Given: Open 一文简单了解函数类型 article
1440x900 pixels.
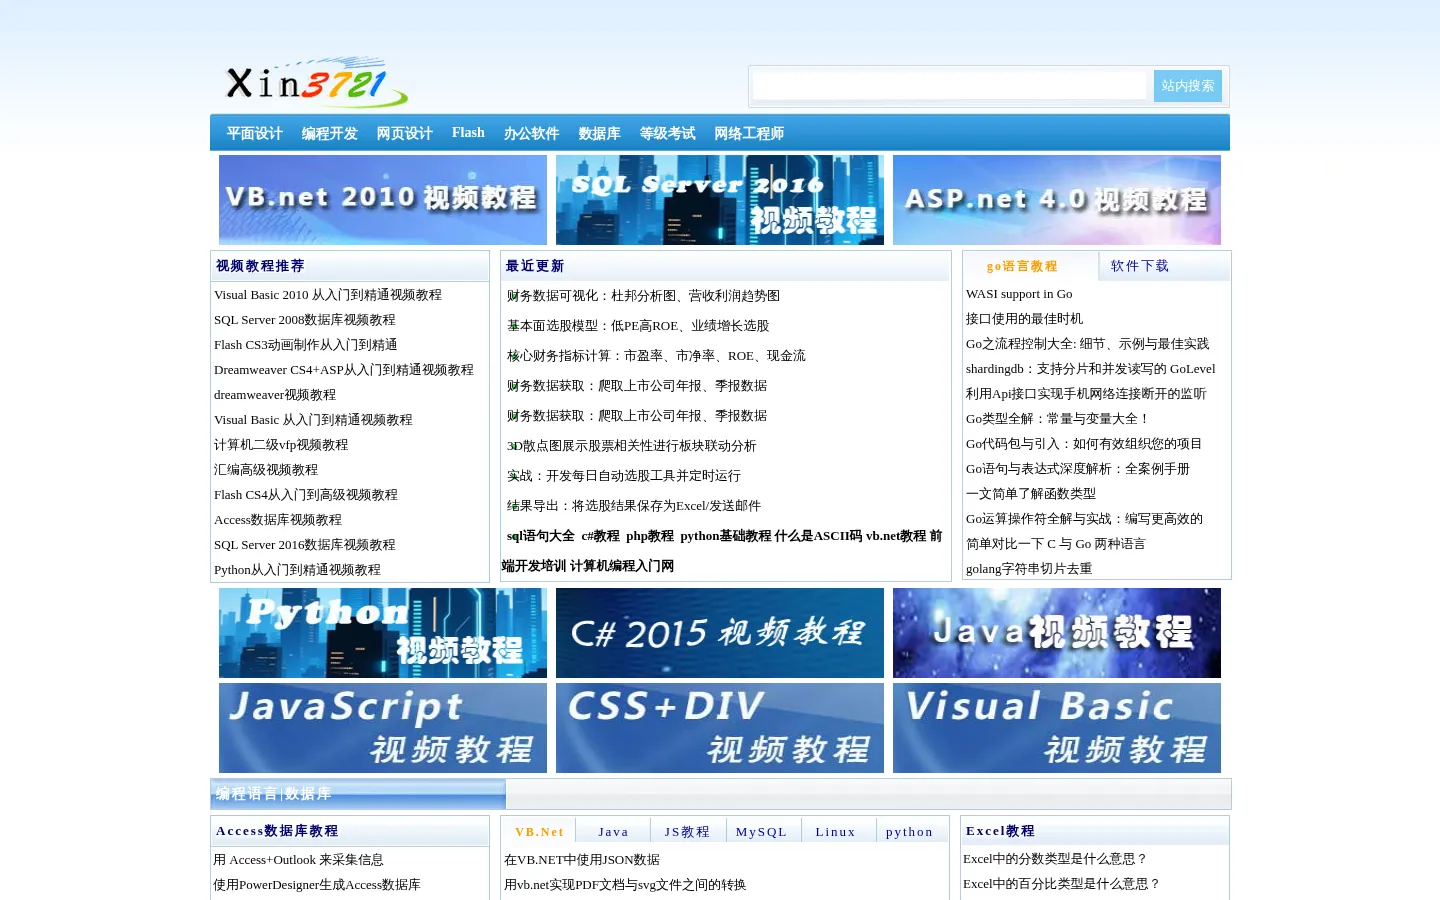Looking at the screenshot, I should (1031, 494).
